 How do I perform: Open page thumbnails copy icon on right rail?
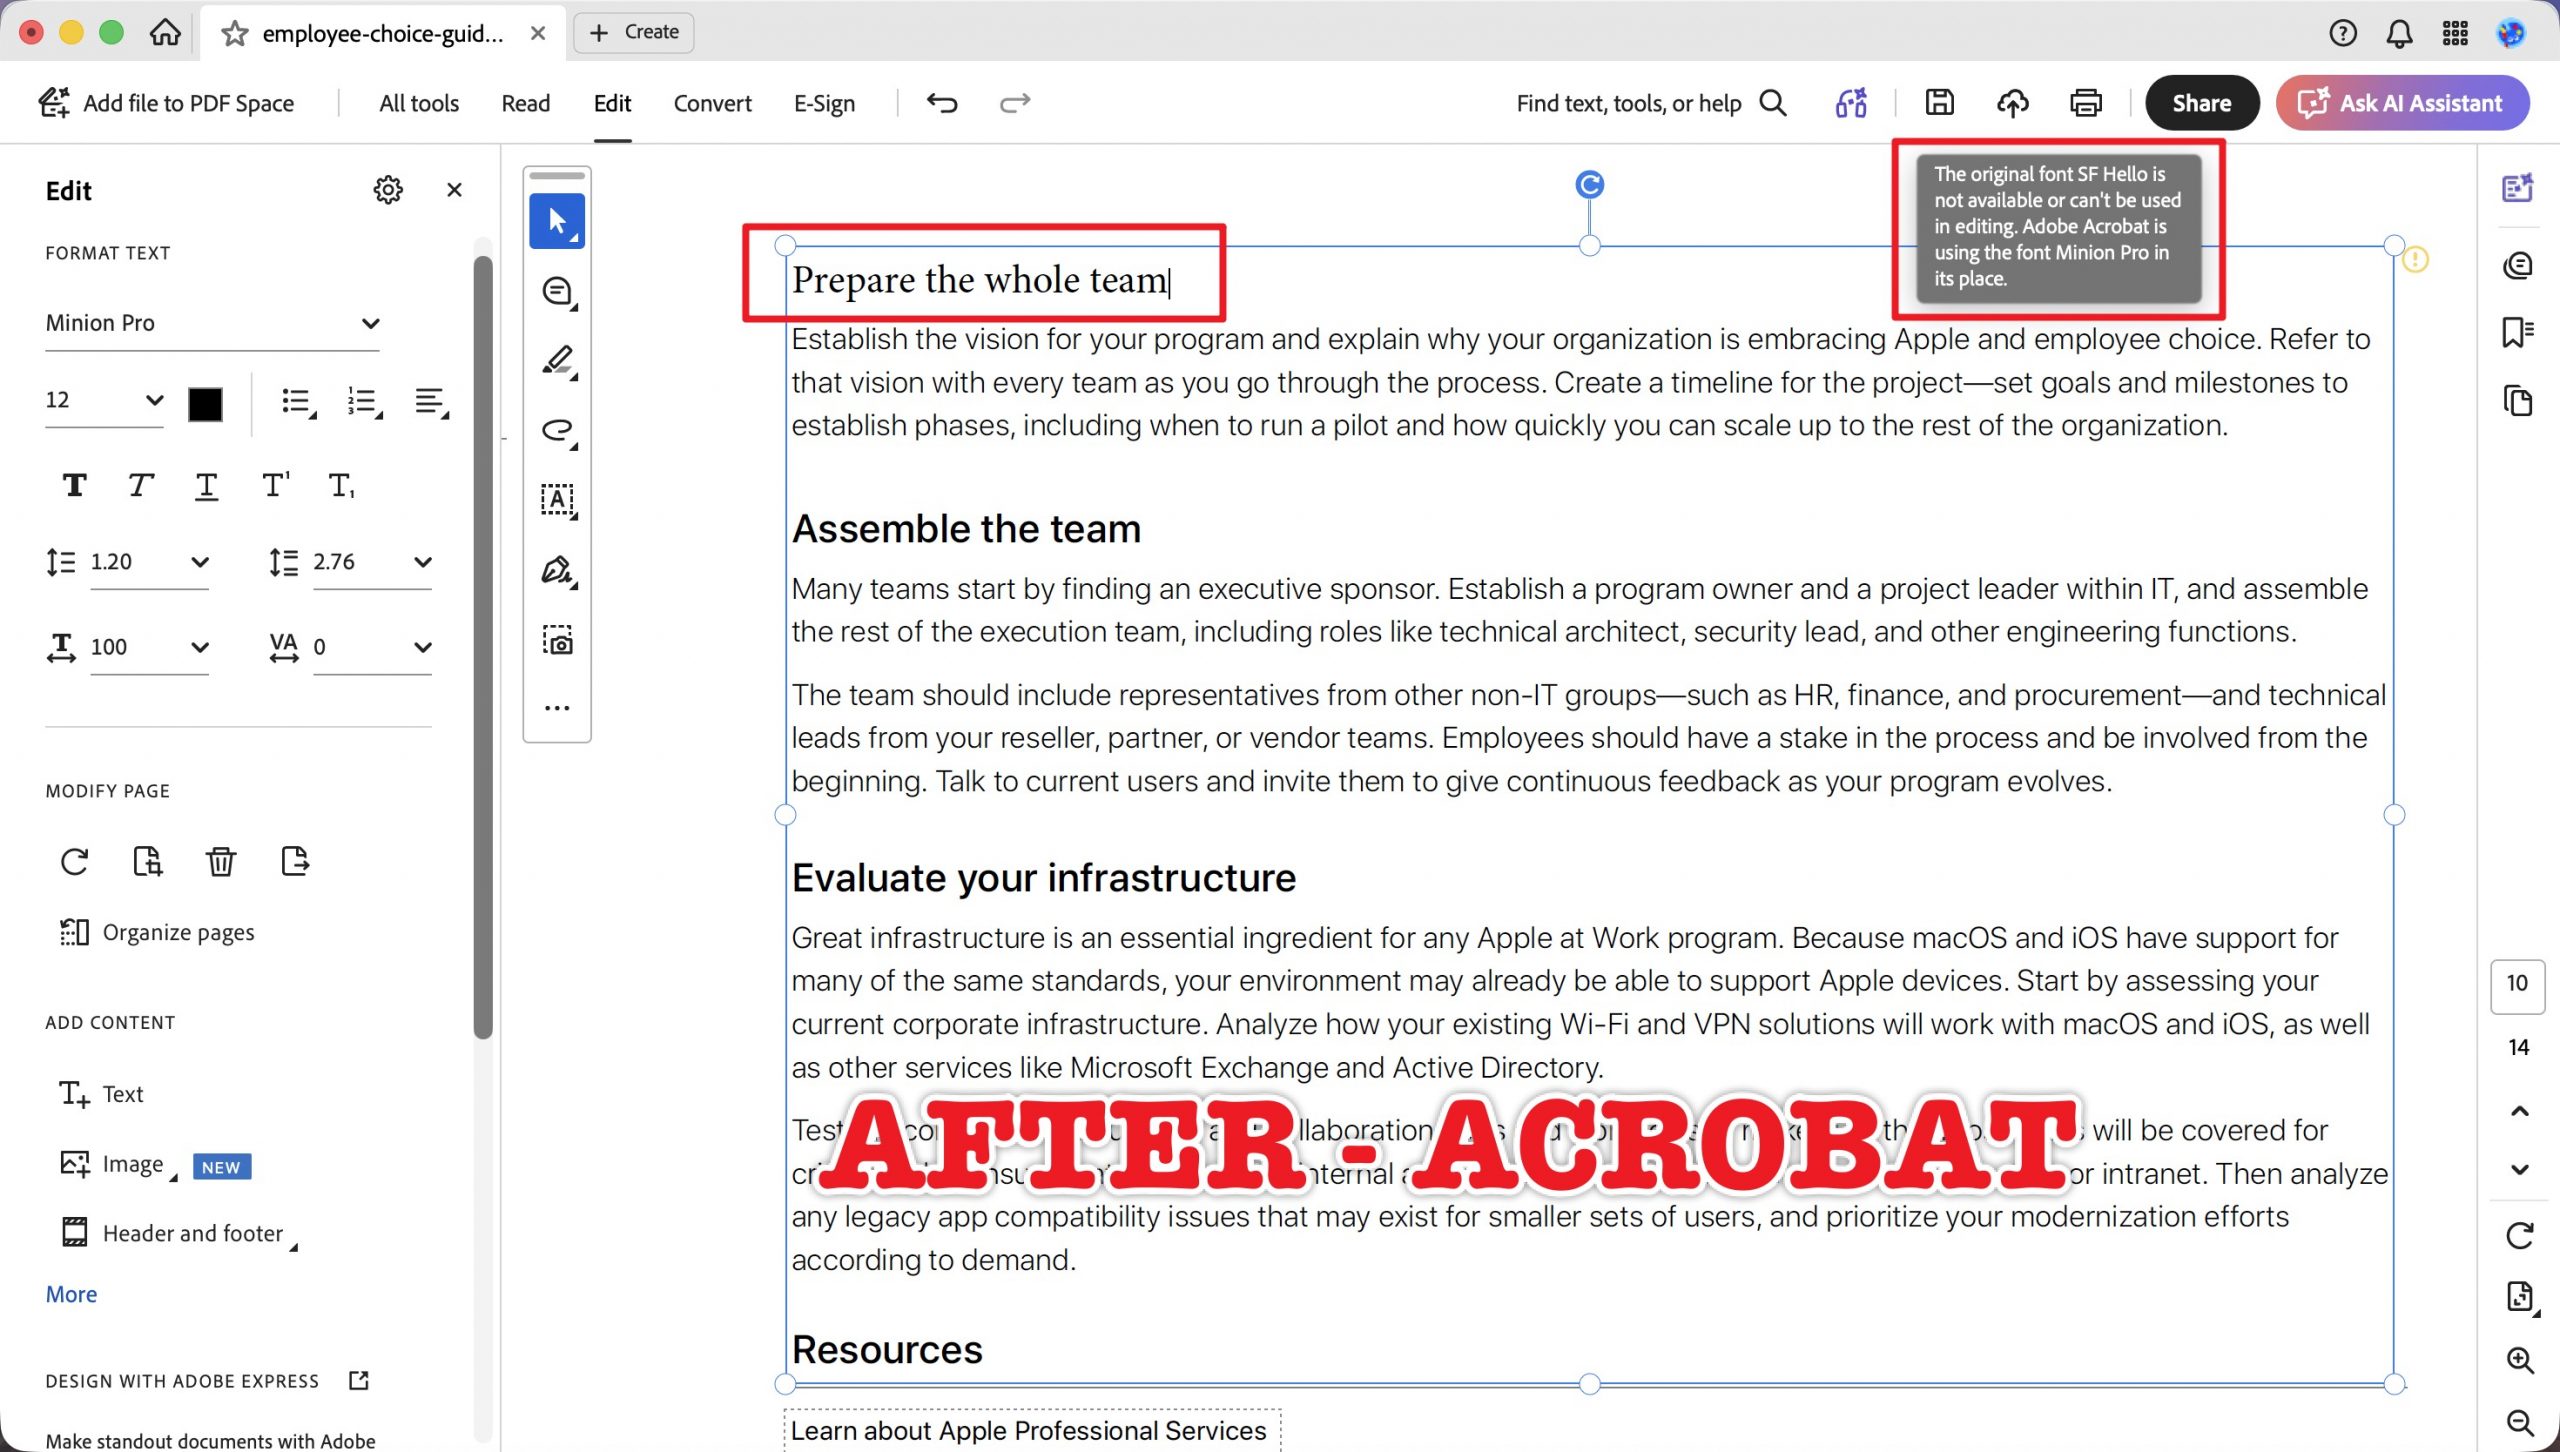pos(2518,400)
